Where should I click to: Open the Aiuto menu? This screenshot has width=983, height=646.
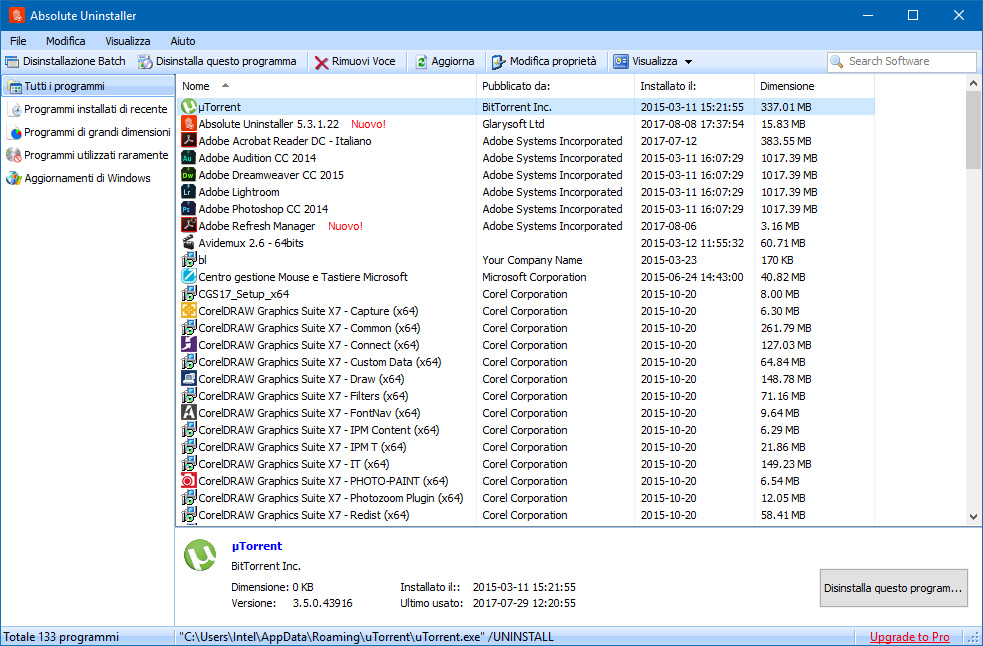[183, 41]
